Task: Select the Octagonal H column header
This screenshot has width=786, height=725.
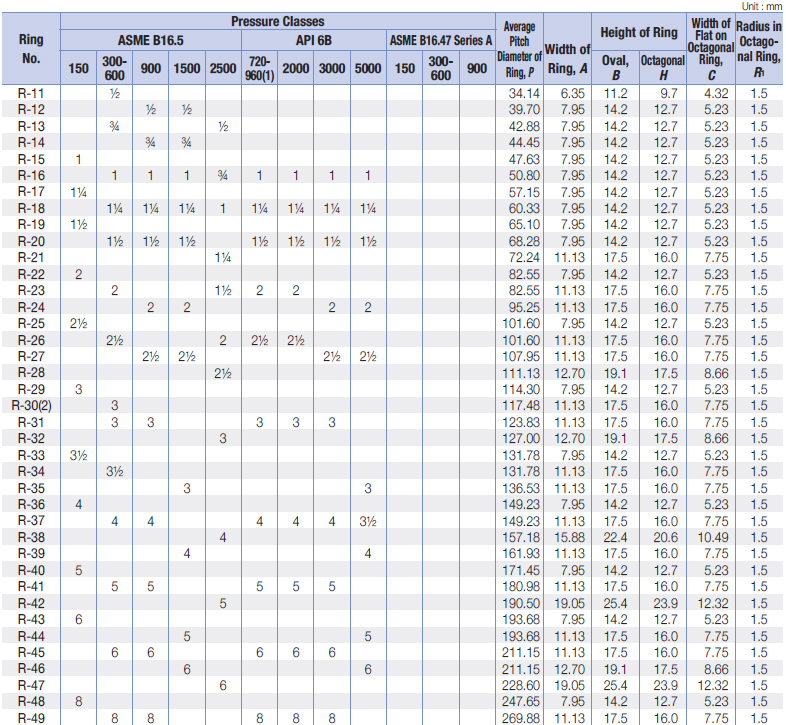Action: pos(663,68)
